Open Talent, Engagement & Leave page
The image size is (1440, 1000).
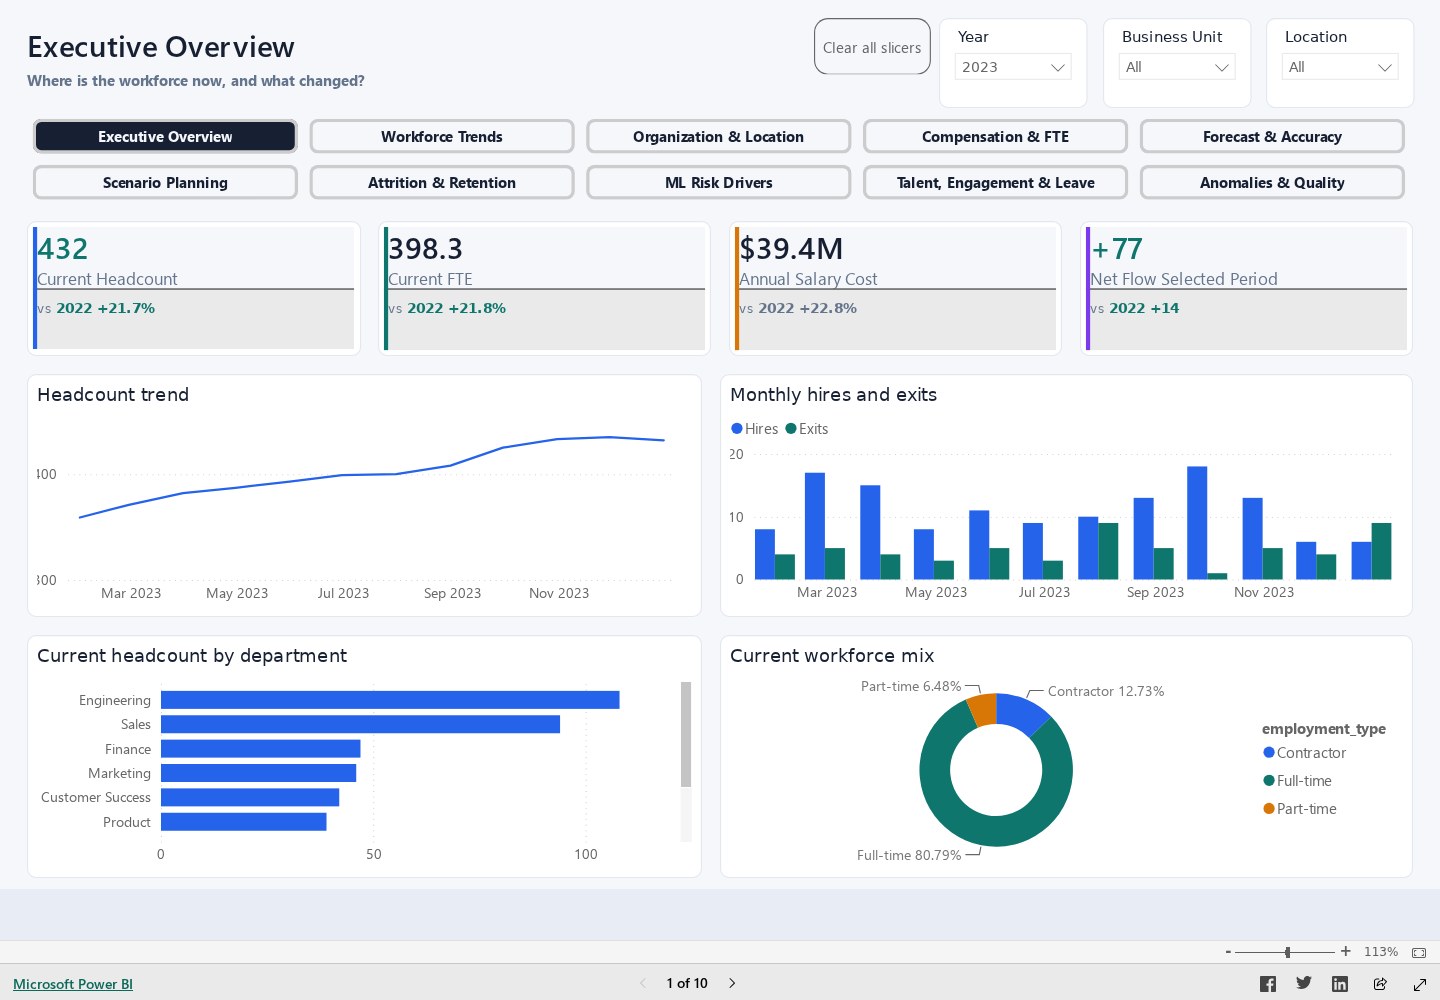[x=995, y=182]
